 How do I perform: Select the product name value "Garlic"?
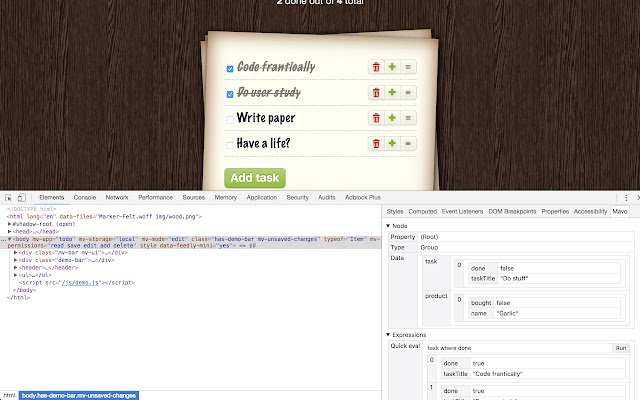pos(507,313)
